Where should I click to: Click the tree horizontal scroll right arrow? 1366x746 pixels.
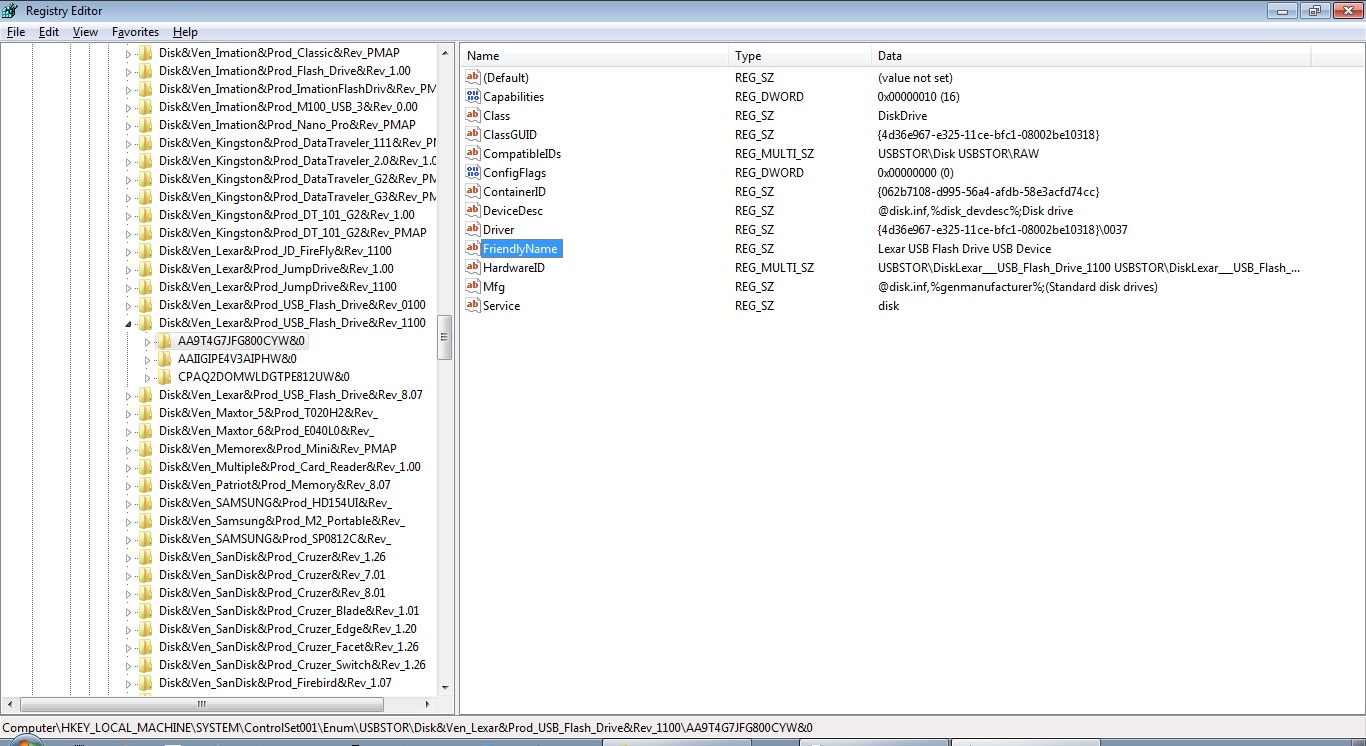point(429,704)
